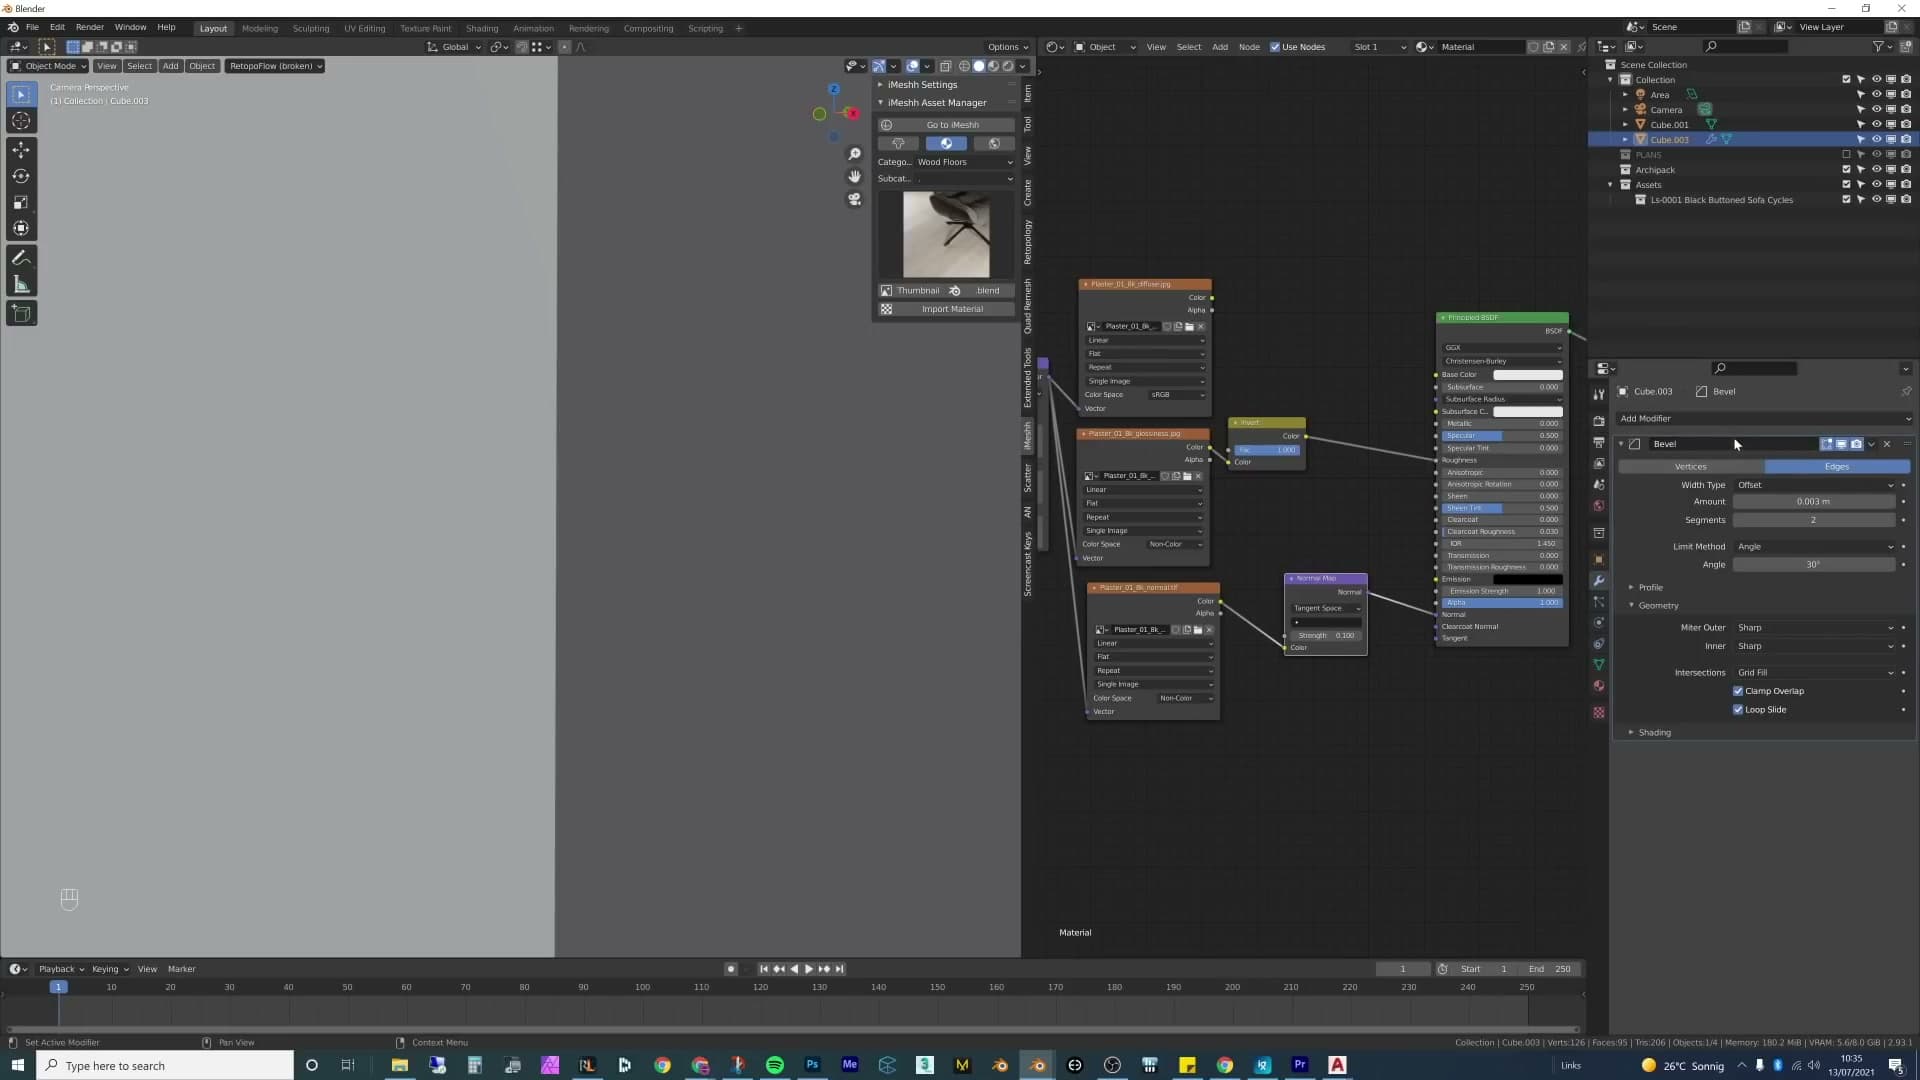
Task: Open the Render properties tab
Action: click(1599, 421)
